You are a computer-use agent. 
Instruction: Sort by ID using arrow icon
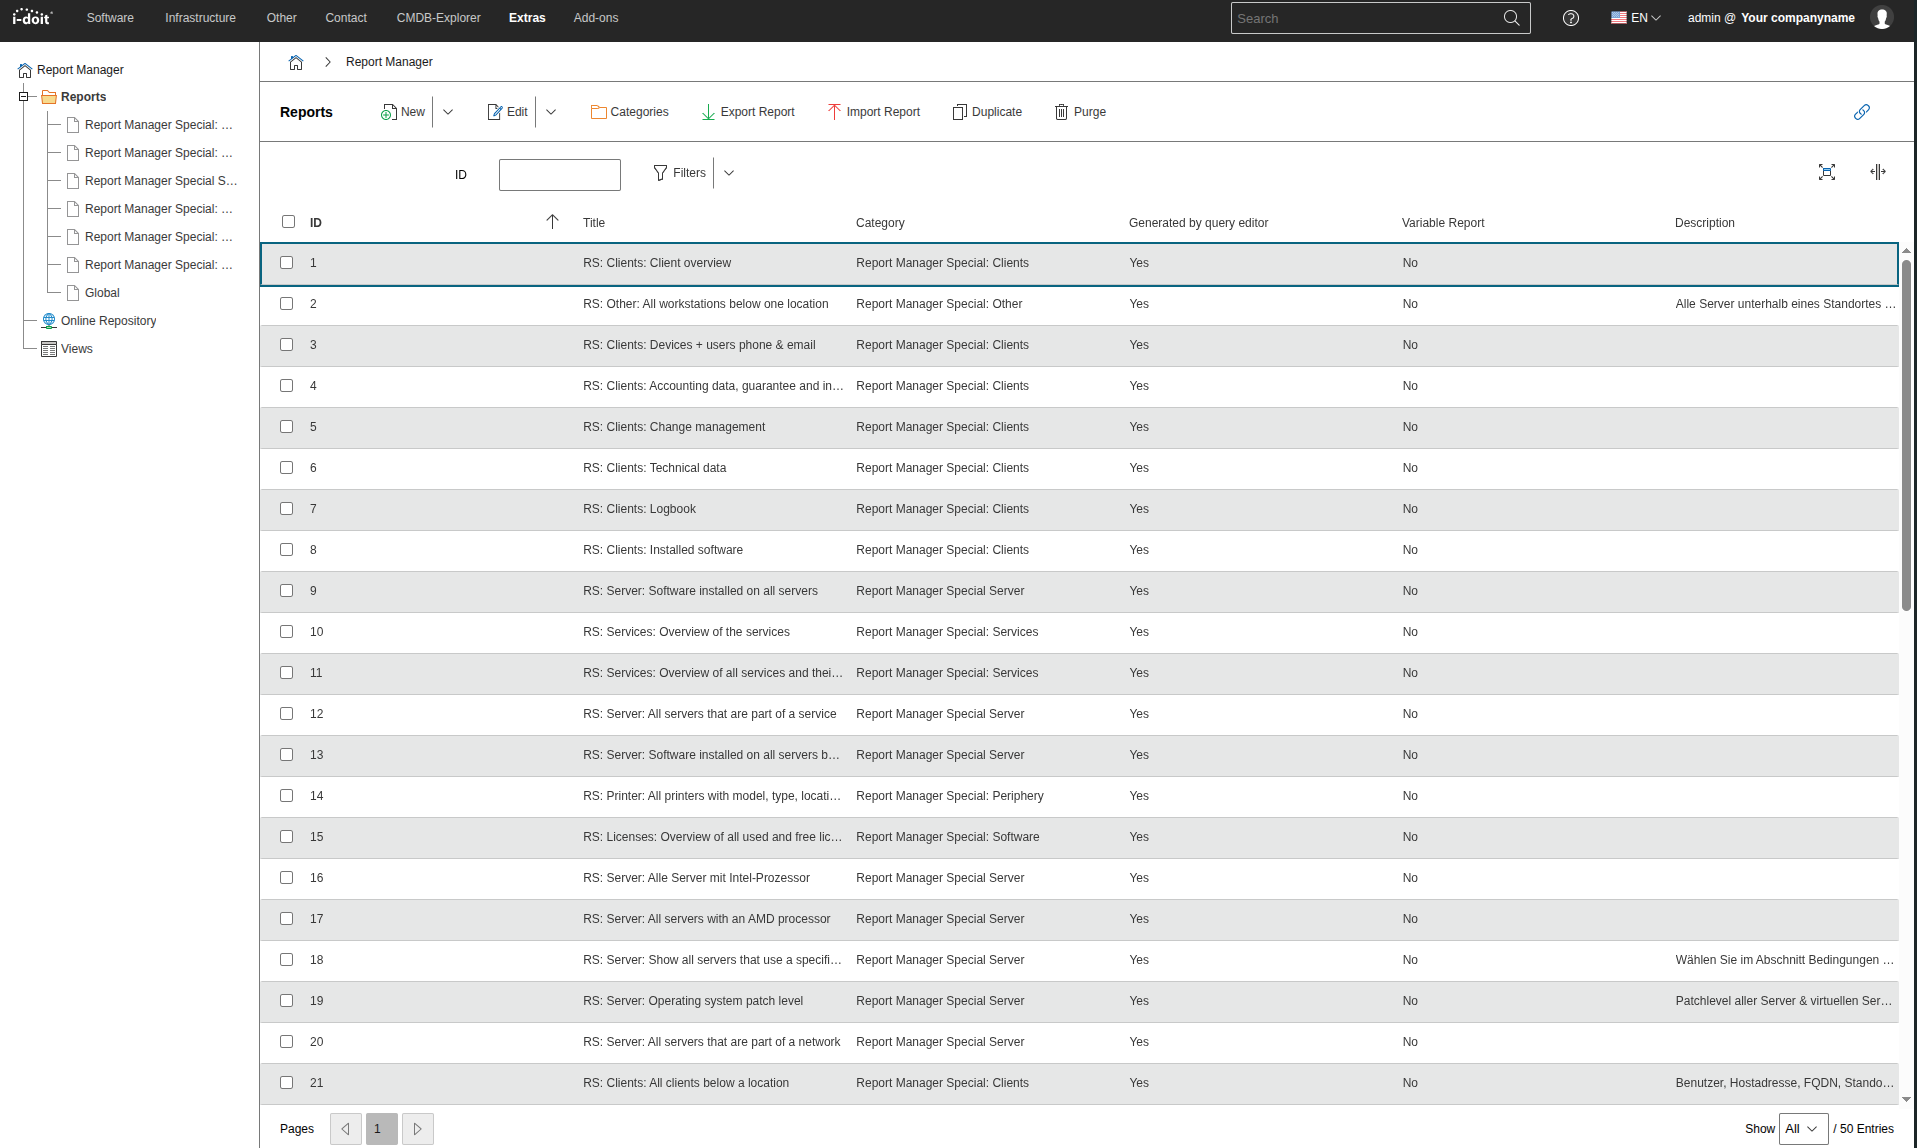pos(552,222)
